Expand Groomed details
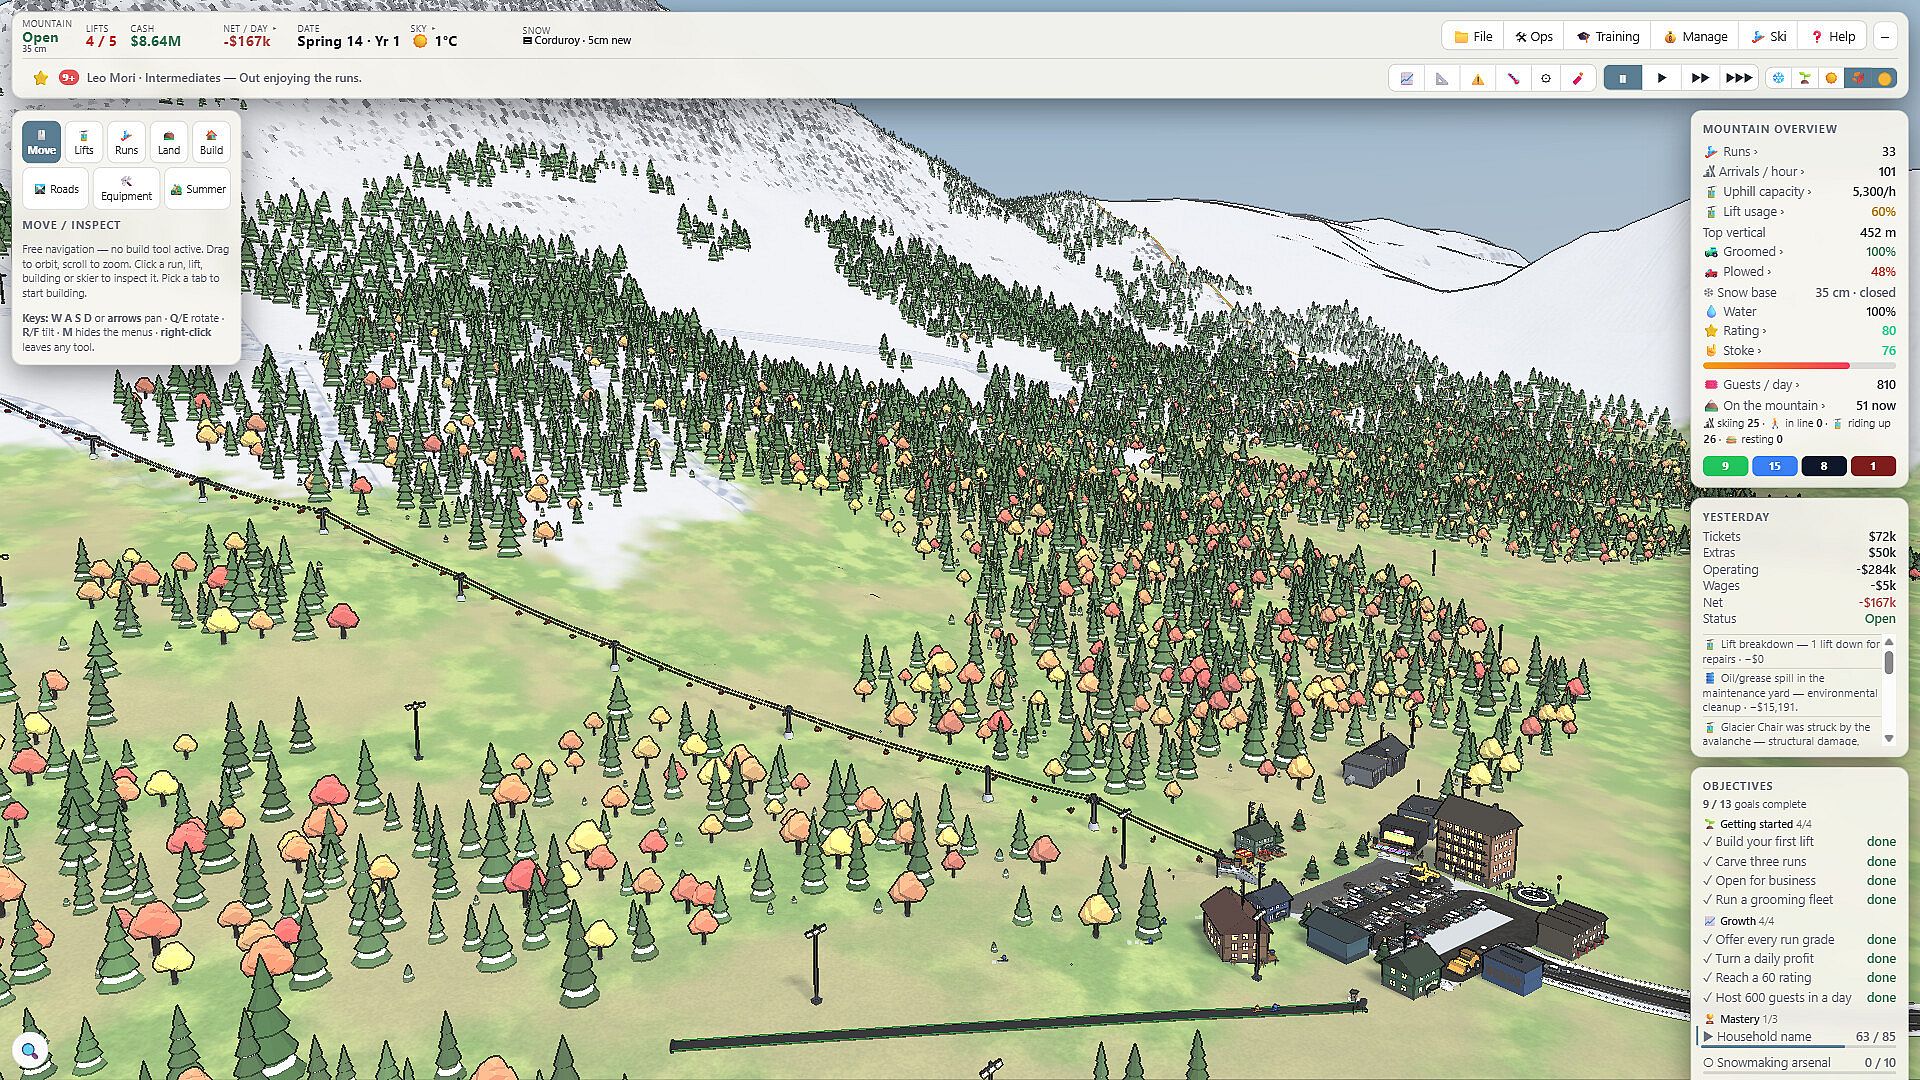The width and height of the screenshot is (1920, 1080). click(1799, 252)
